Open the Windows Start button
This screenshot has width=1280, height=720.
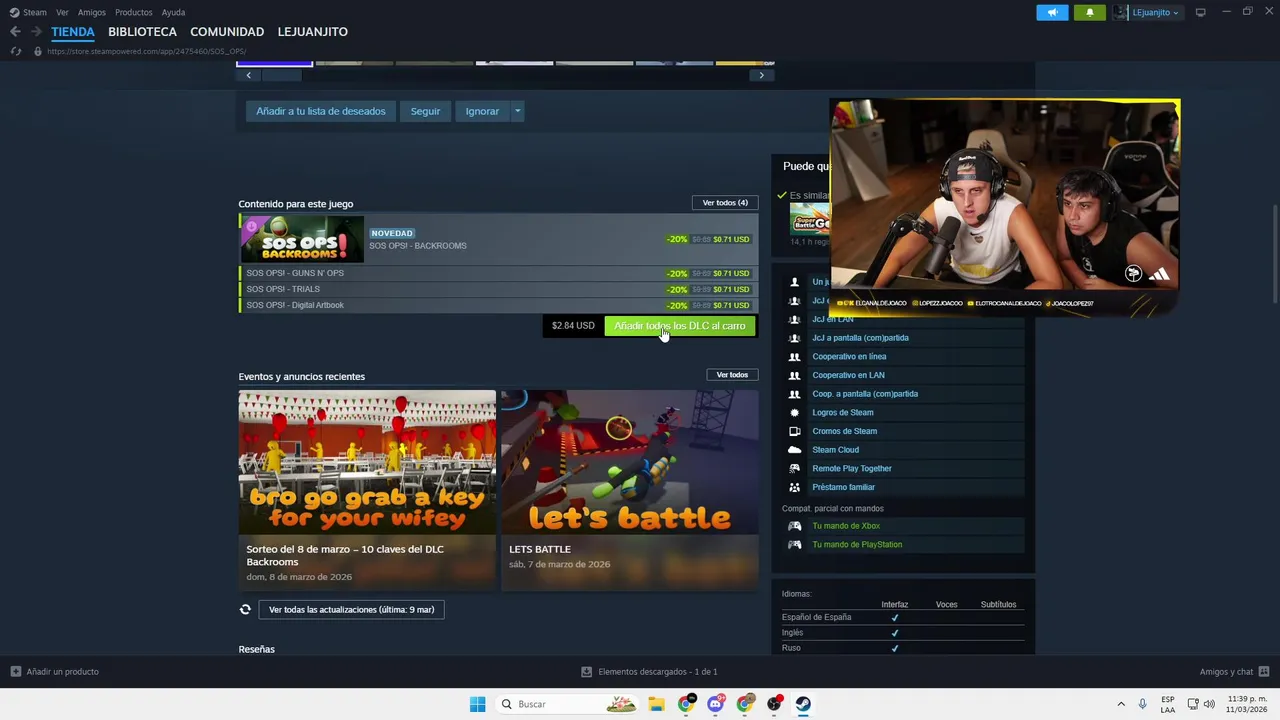point(478,704)
